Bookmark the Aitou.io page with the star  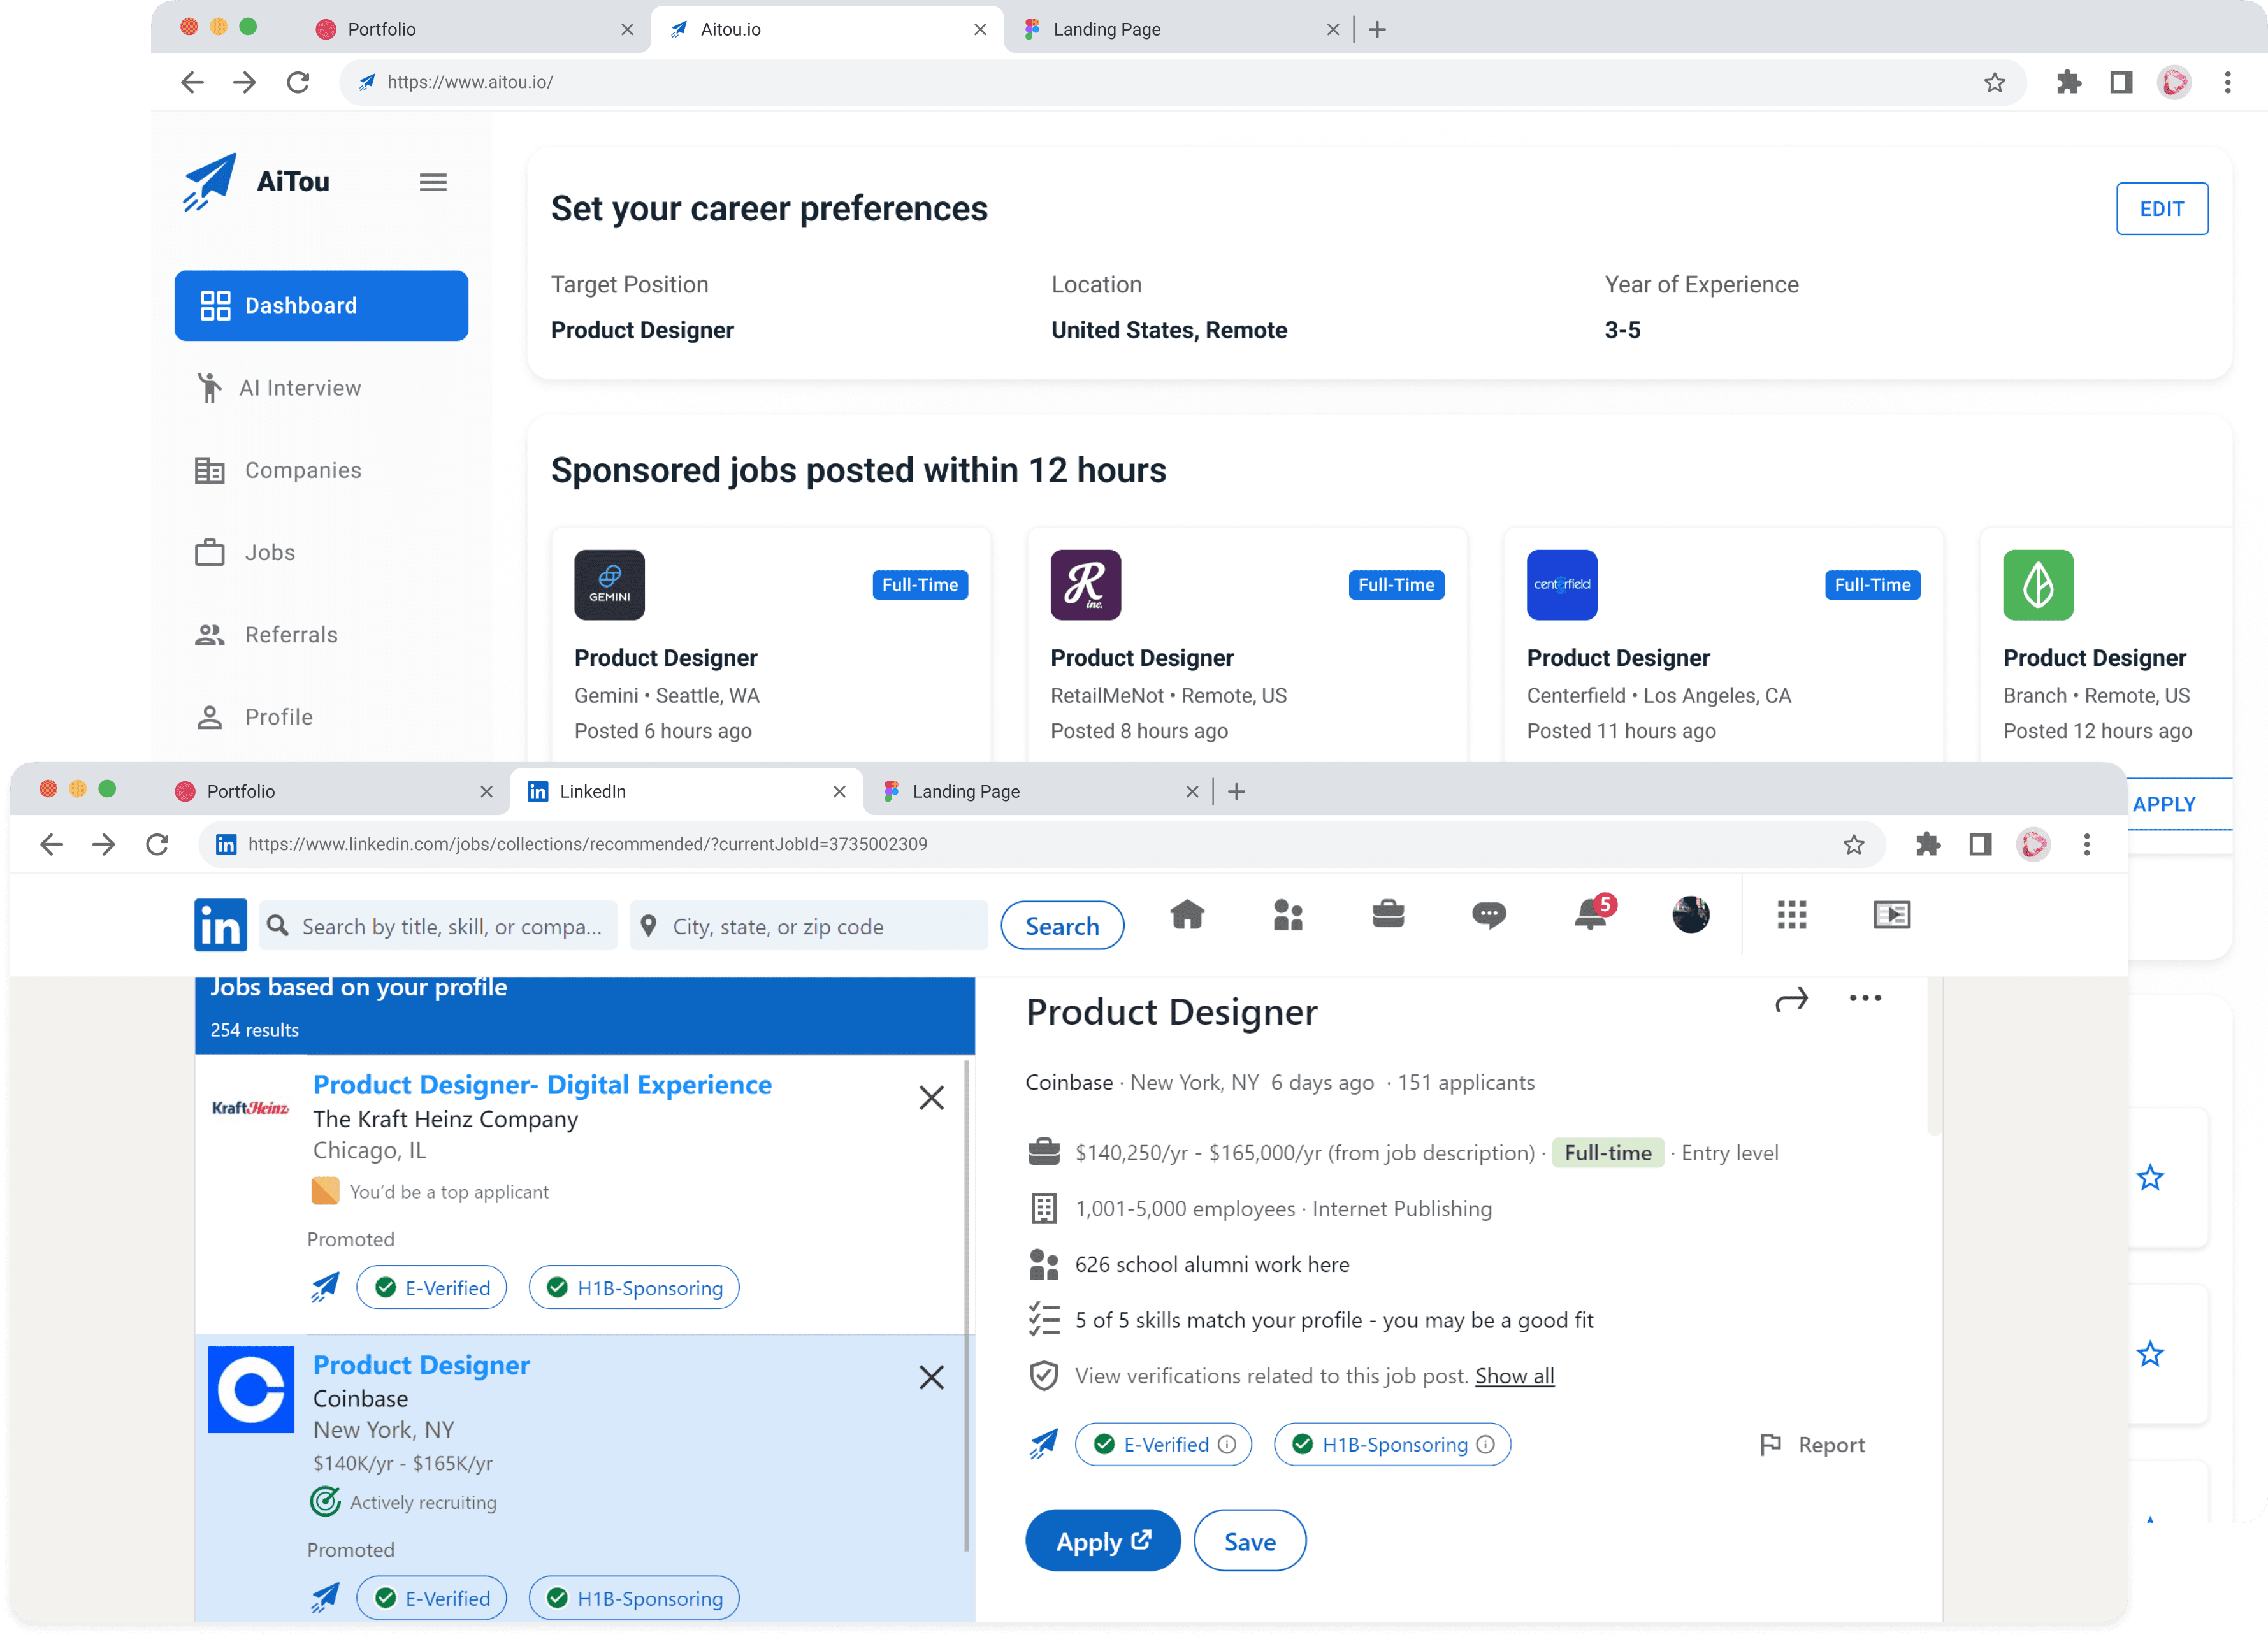click(x=1994, y=82)
